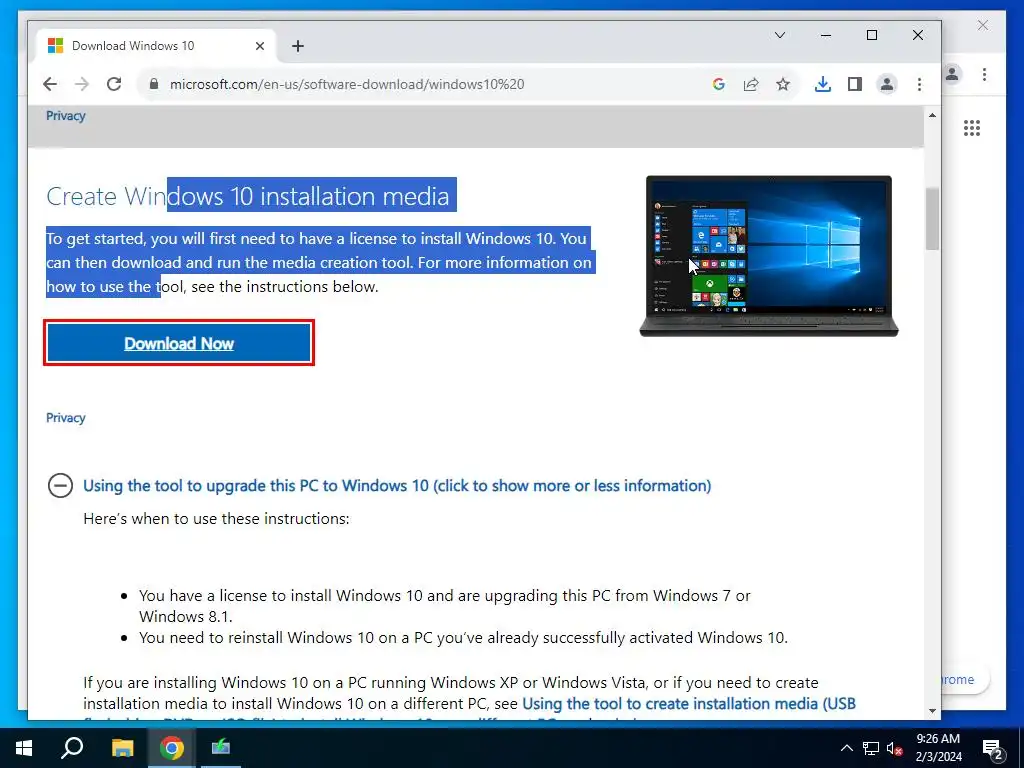Click the Google icon in address bar

(719, 84)
